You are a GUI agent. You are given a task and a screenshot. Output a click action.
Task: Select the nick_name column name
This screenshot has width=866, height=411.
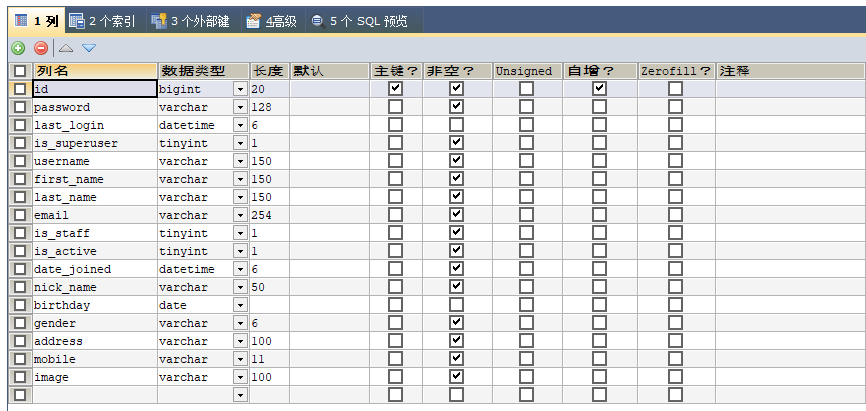pyautogui.click(x=95, y=287)
